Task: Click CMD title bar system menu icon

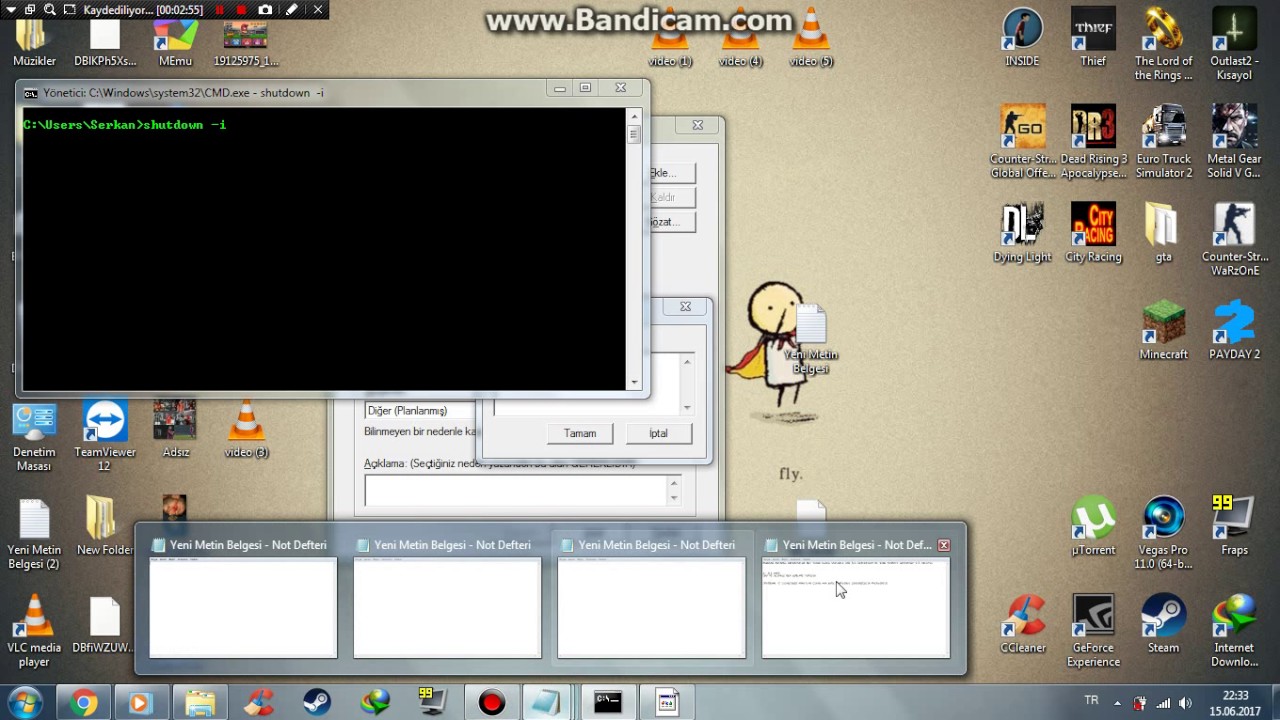Action: tap(31, 93)
